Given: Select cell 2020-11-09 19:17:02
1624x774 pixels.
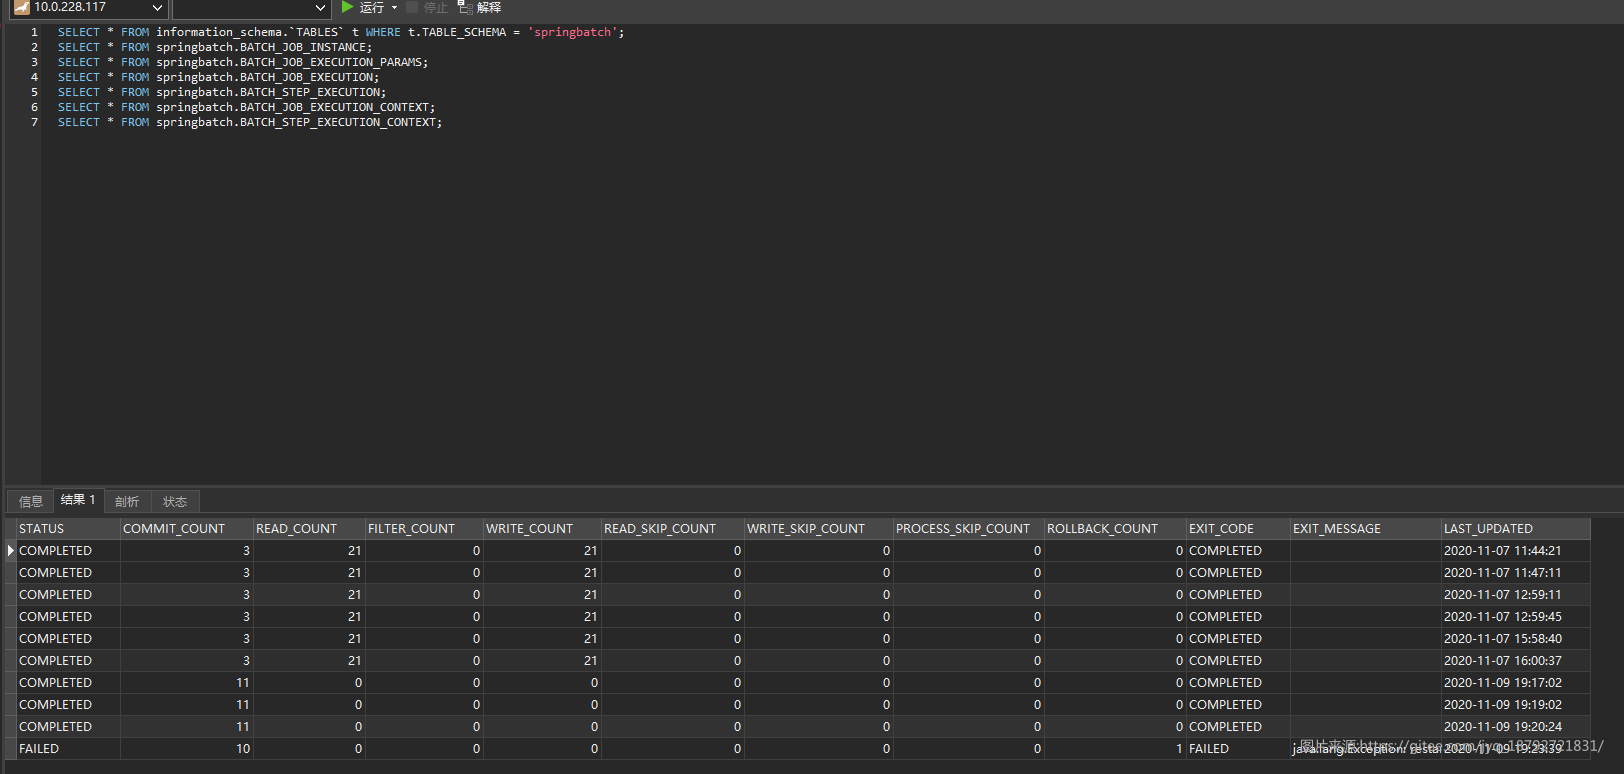Looking at the screenshot, I should [x=1516, y=682].
